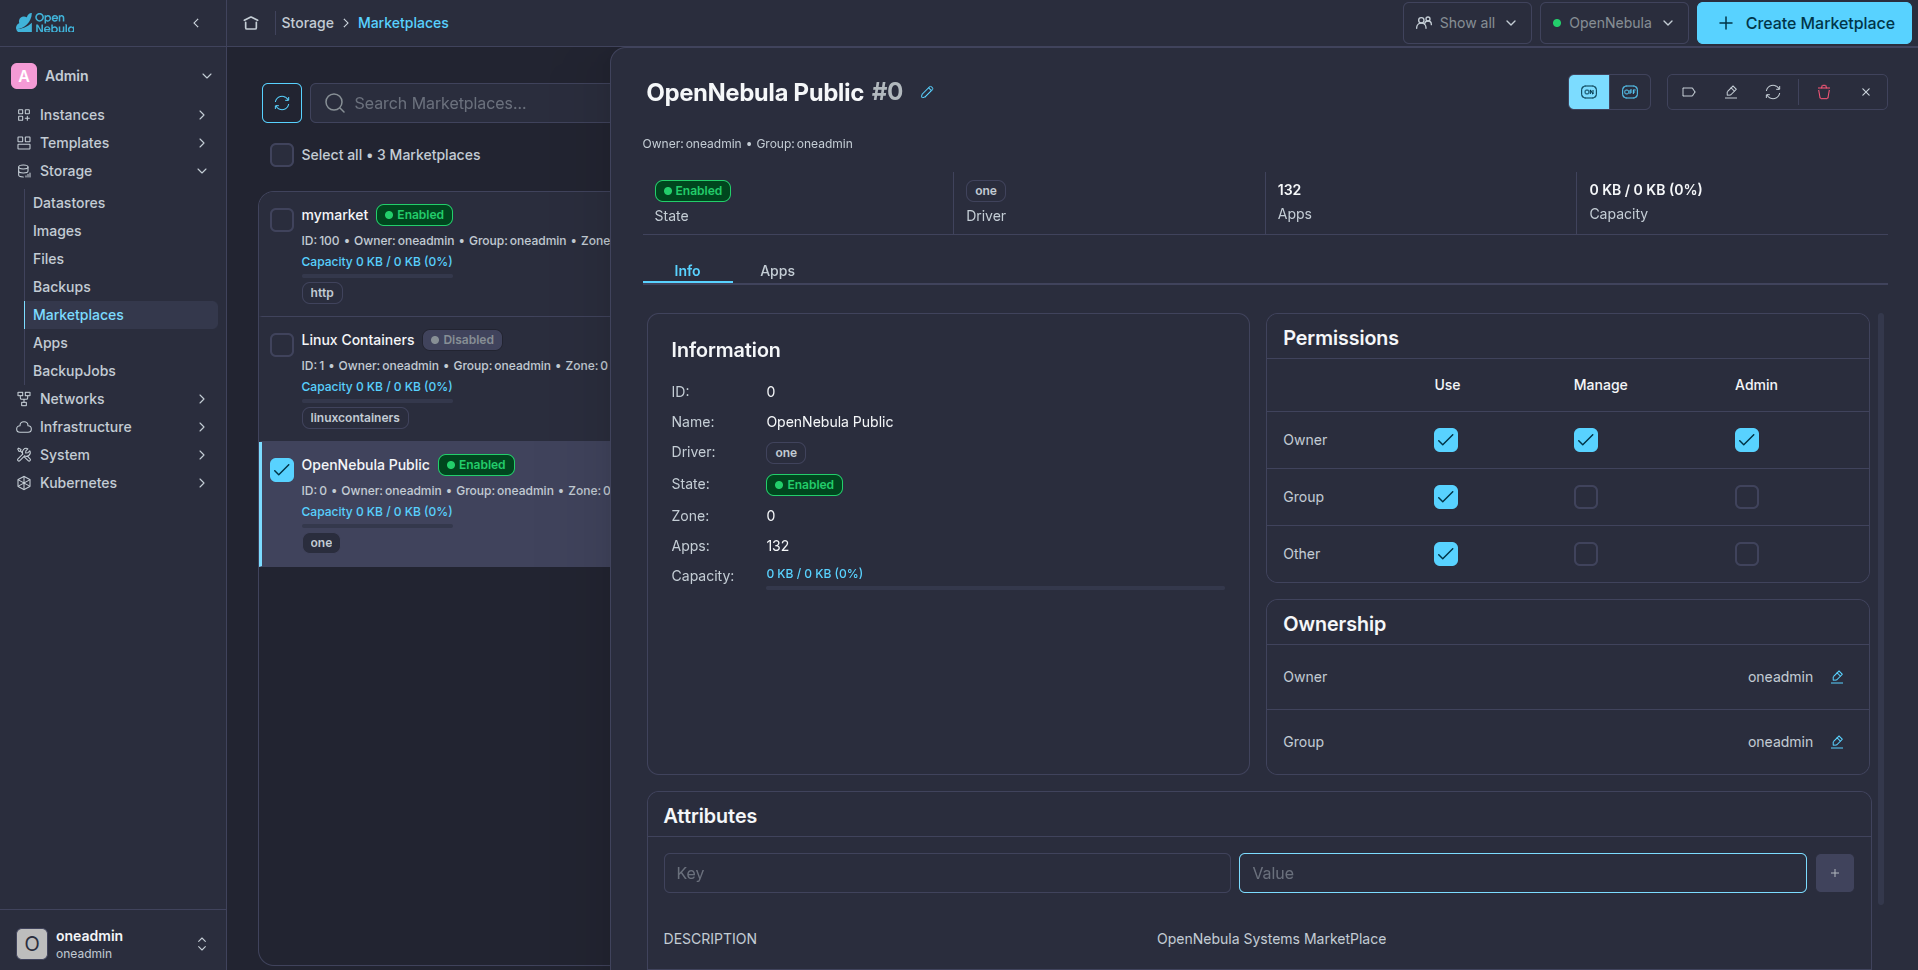This screenshot has height=970, width=1918.
Task: Toggle the Select all checkbox
Action: [282, 155]
